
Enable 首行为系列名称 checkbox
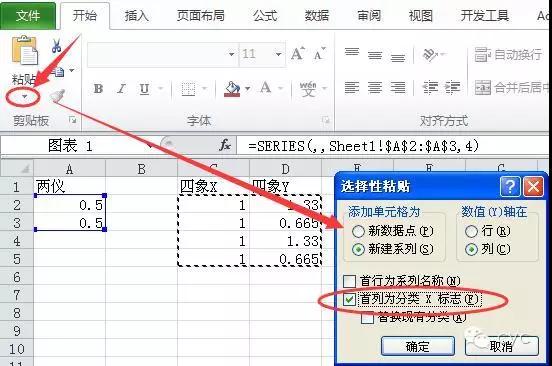(349, 281)
